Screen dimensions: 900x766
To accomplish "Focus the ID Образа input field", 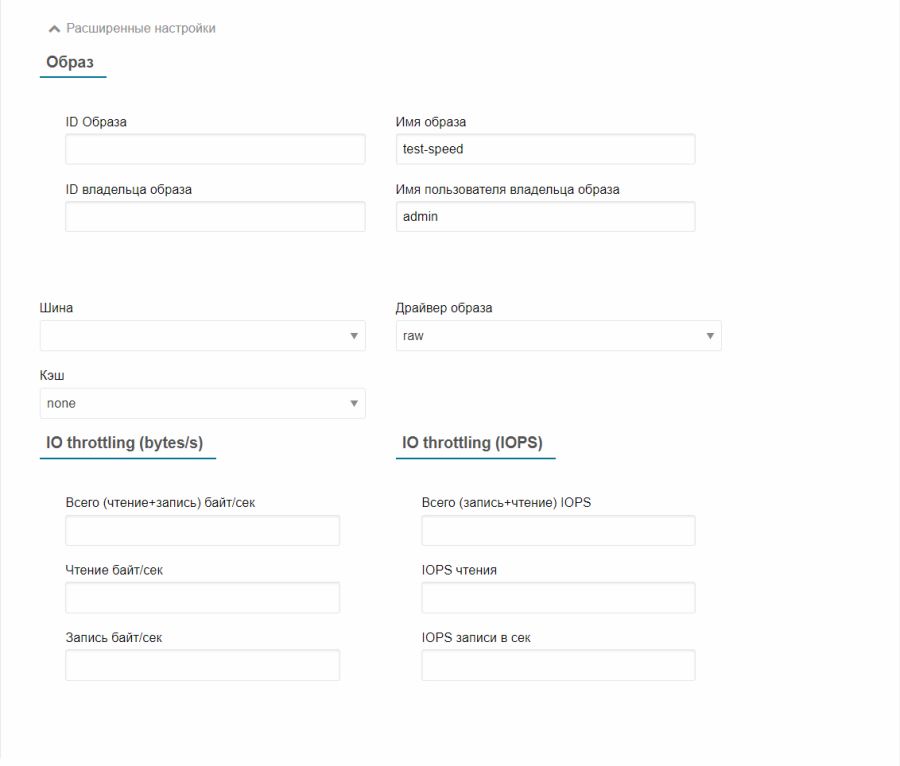I will coord(215,149).
